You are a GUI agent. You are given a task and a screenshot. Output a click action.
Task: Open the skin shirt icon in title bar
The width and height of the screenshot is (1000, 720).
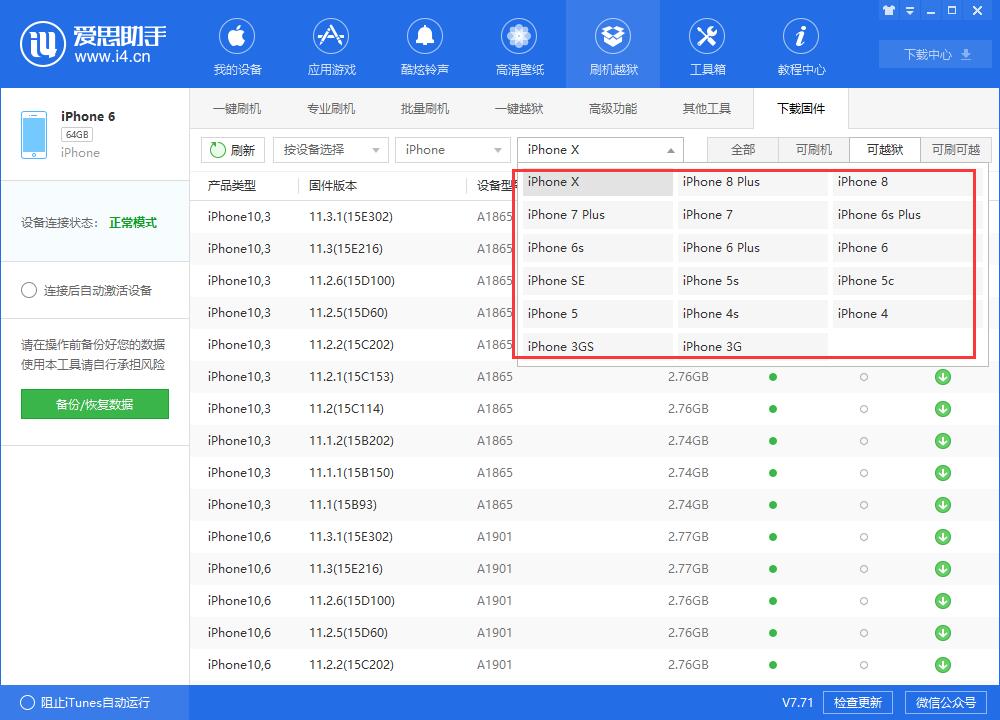(x=889, y=10)
